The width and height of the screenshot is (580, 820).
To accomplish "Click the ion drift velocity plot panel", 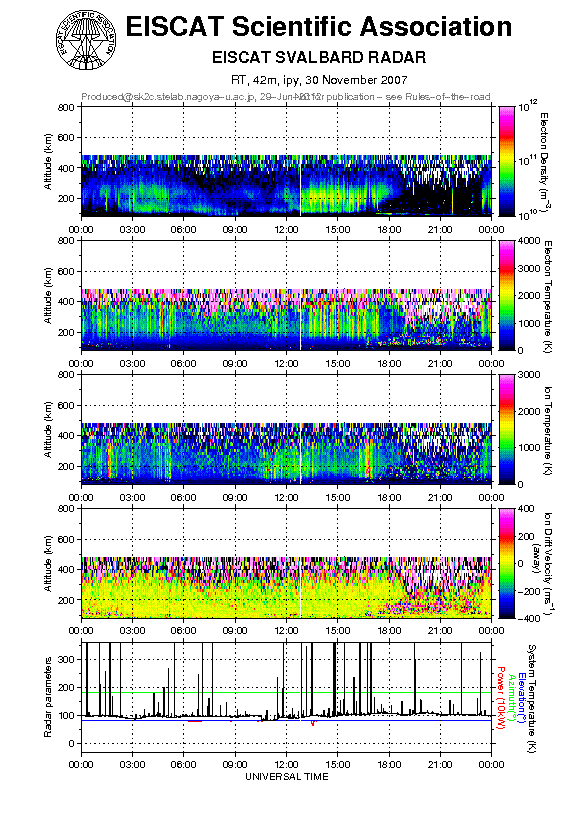I will tap(286, 563).
